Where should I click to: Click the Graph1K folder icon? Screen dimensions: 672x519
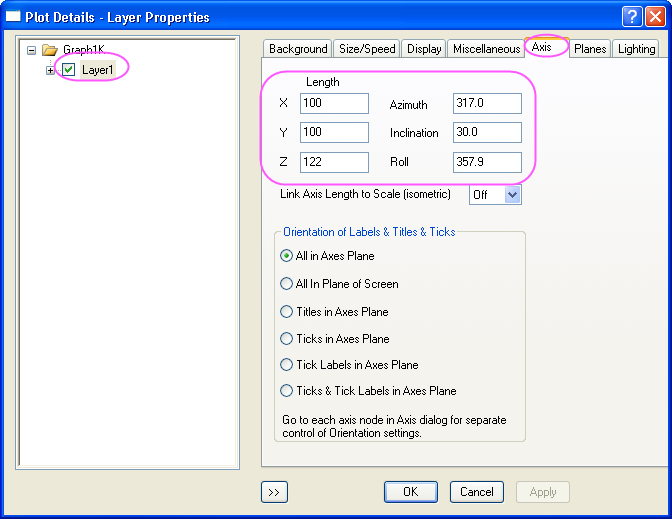tap(50, 49)
